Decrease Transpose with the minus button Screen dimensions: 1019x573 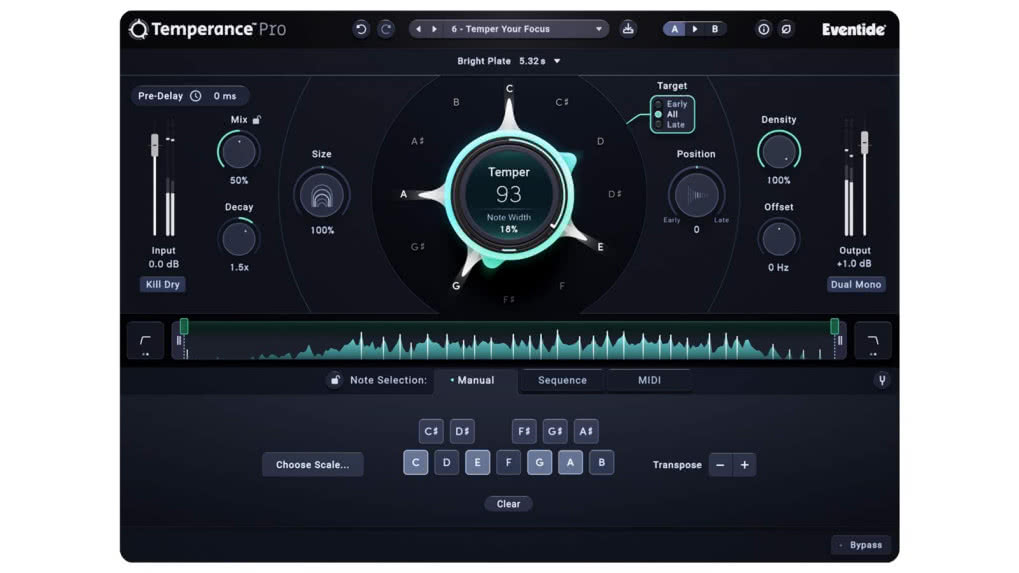[720, 465]
